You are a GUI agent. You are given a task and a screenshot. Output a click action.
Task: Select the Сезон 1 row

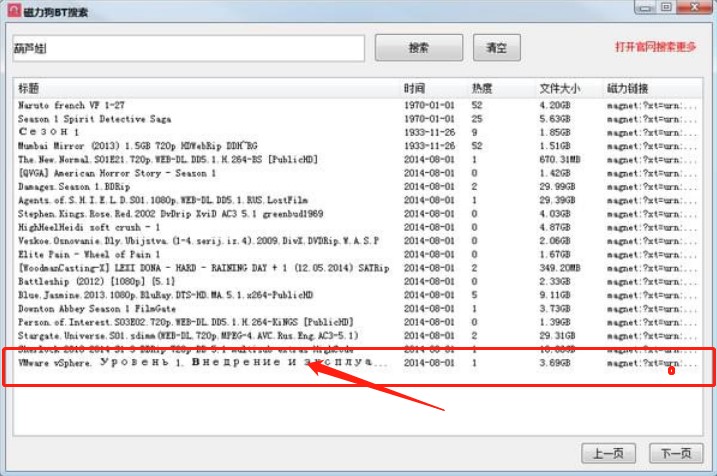coord(358,132)
